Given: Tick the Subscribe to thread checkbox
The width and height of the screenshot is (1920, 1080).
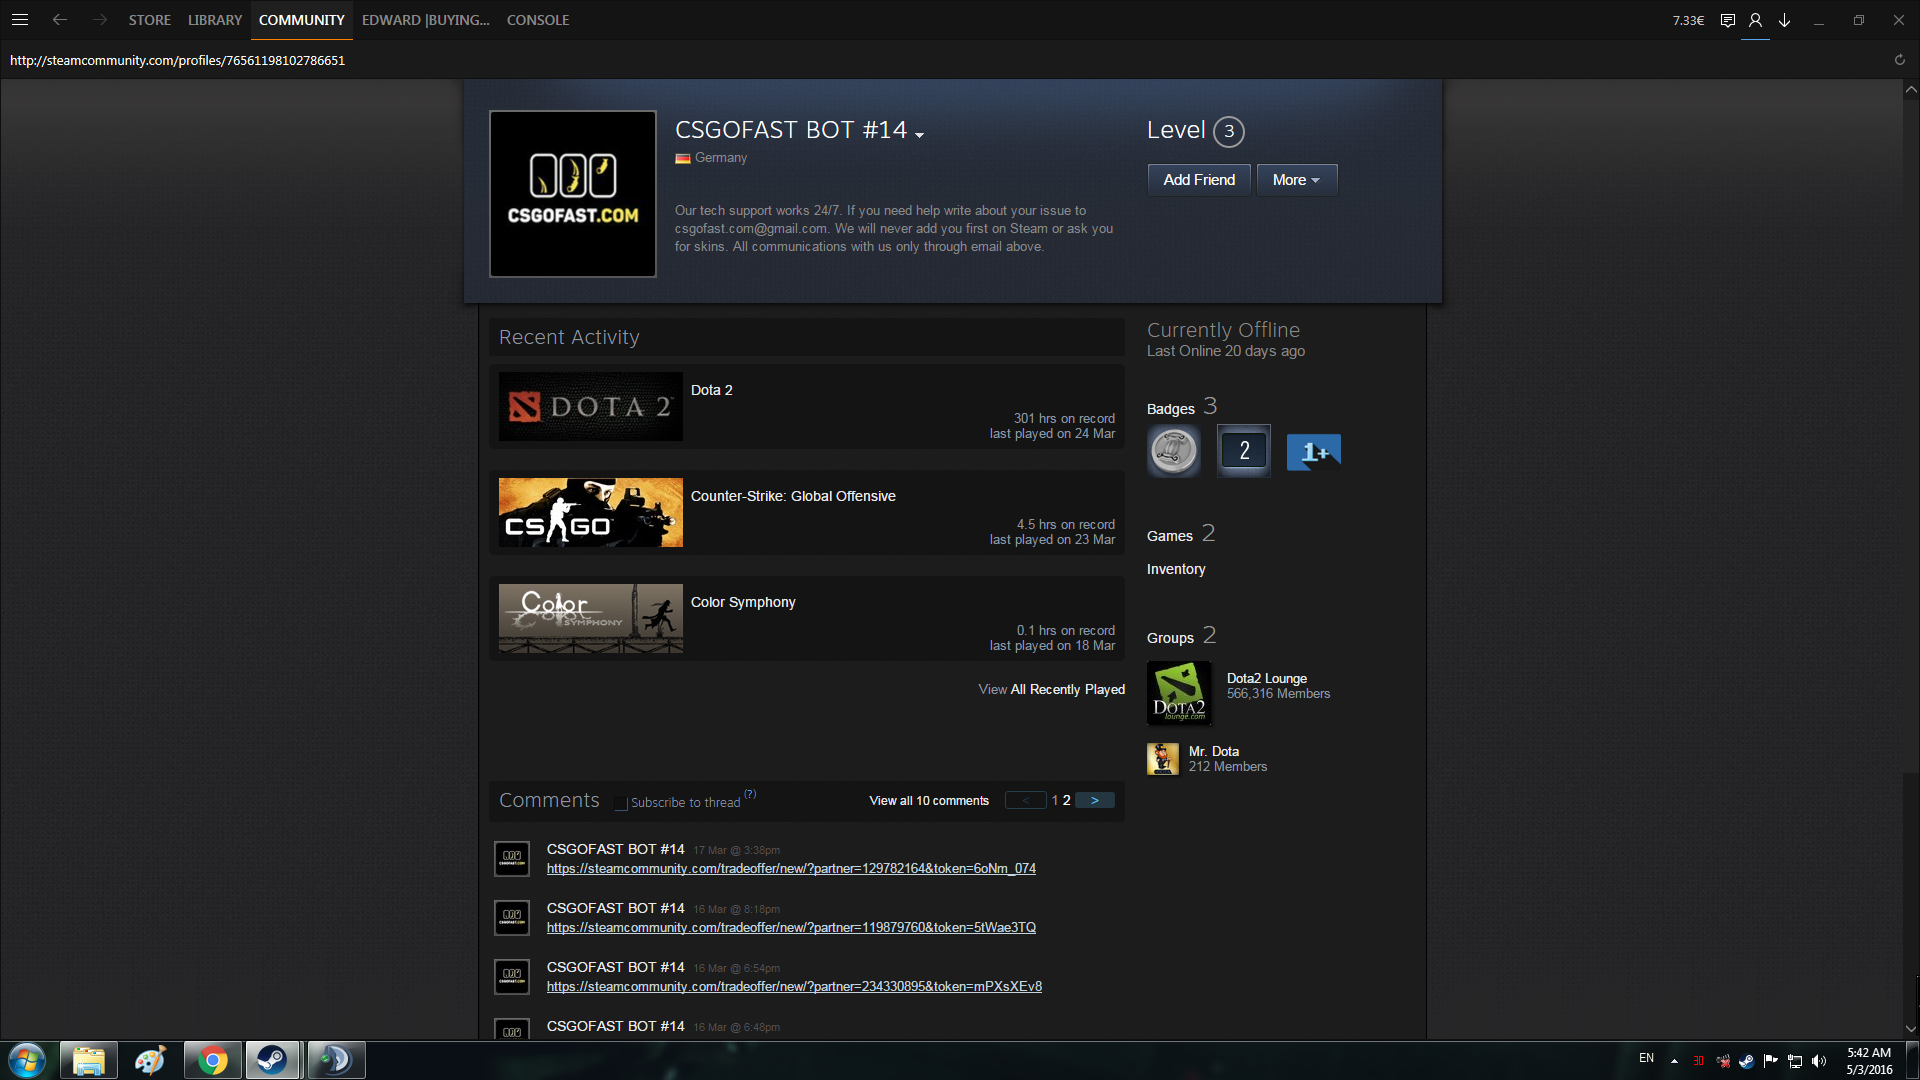Looking at the screenshot, I should point(621,803).
